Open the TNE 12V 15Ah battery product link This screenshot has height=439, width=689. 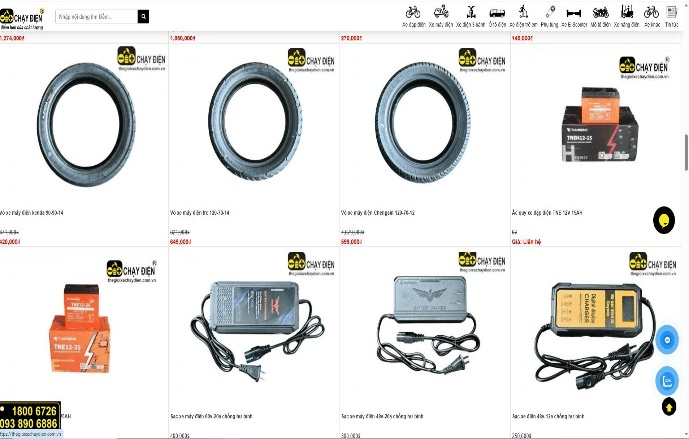point(547,213)
